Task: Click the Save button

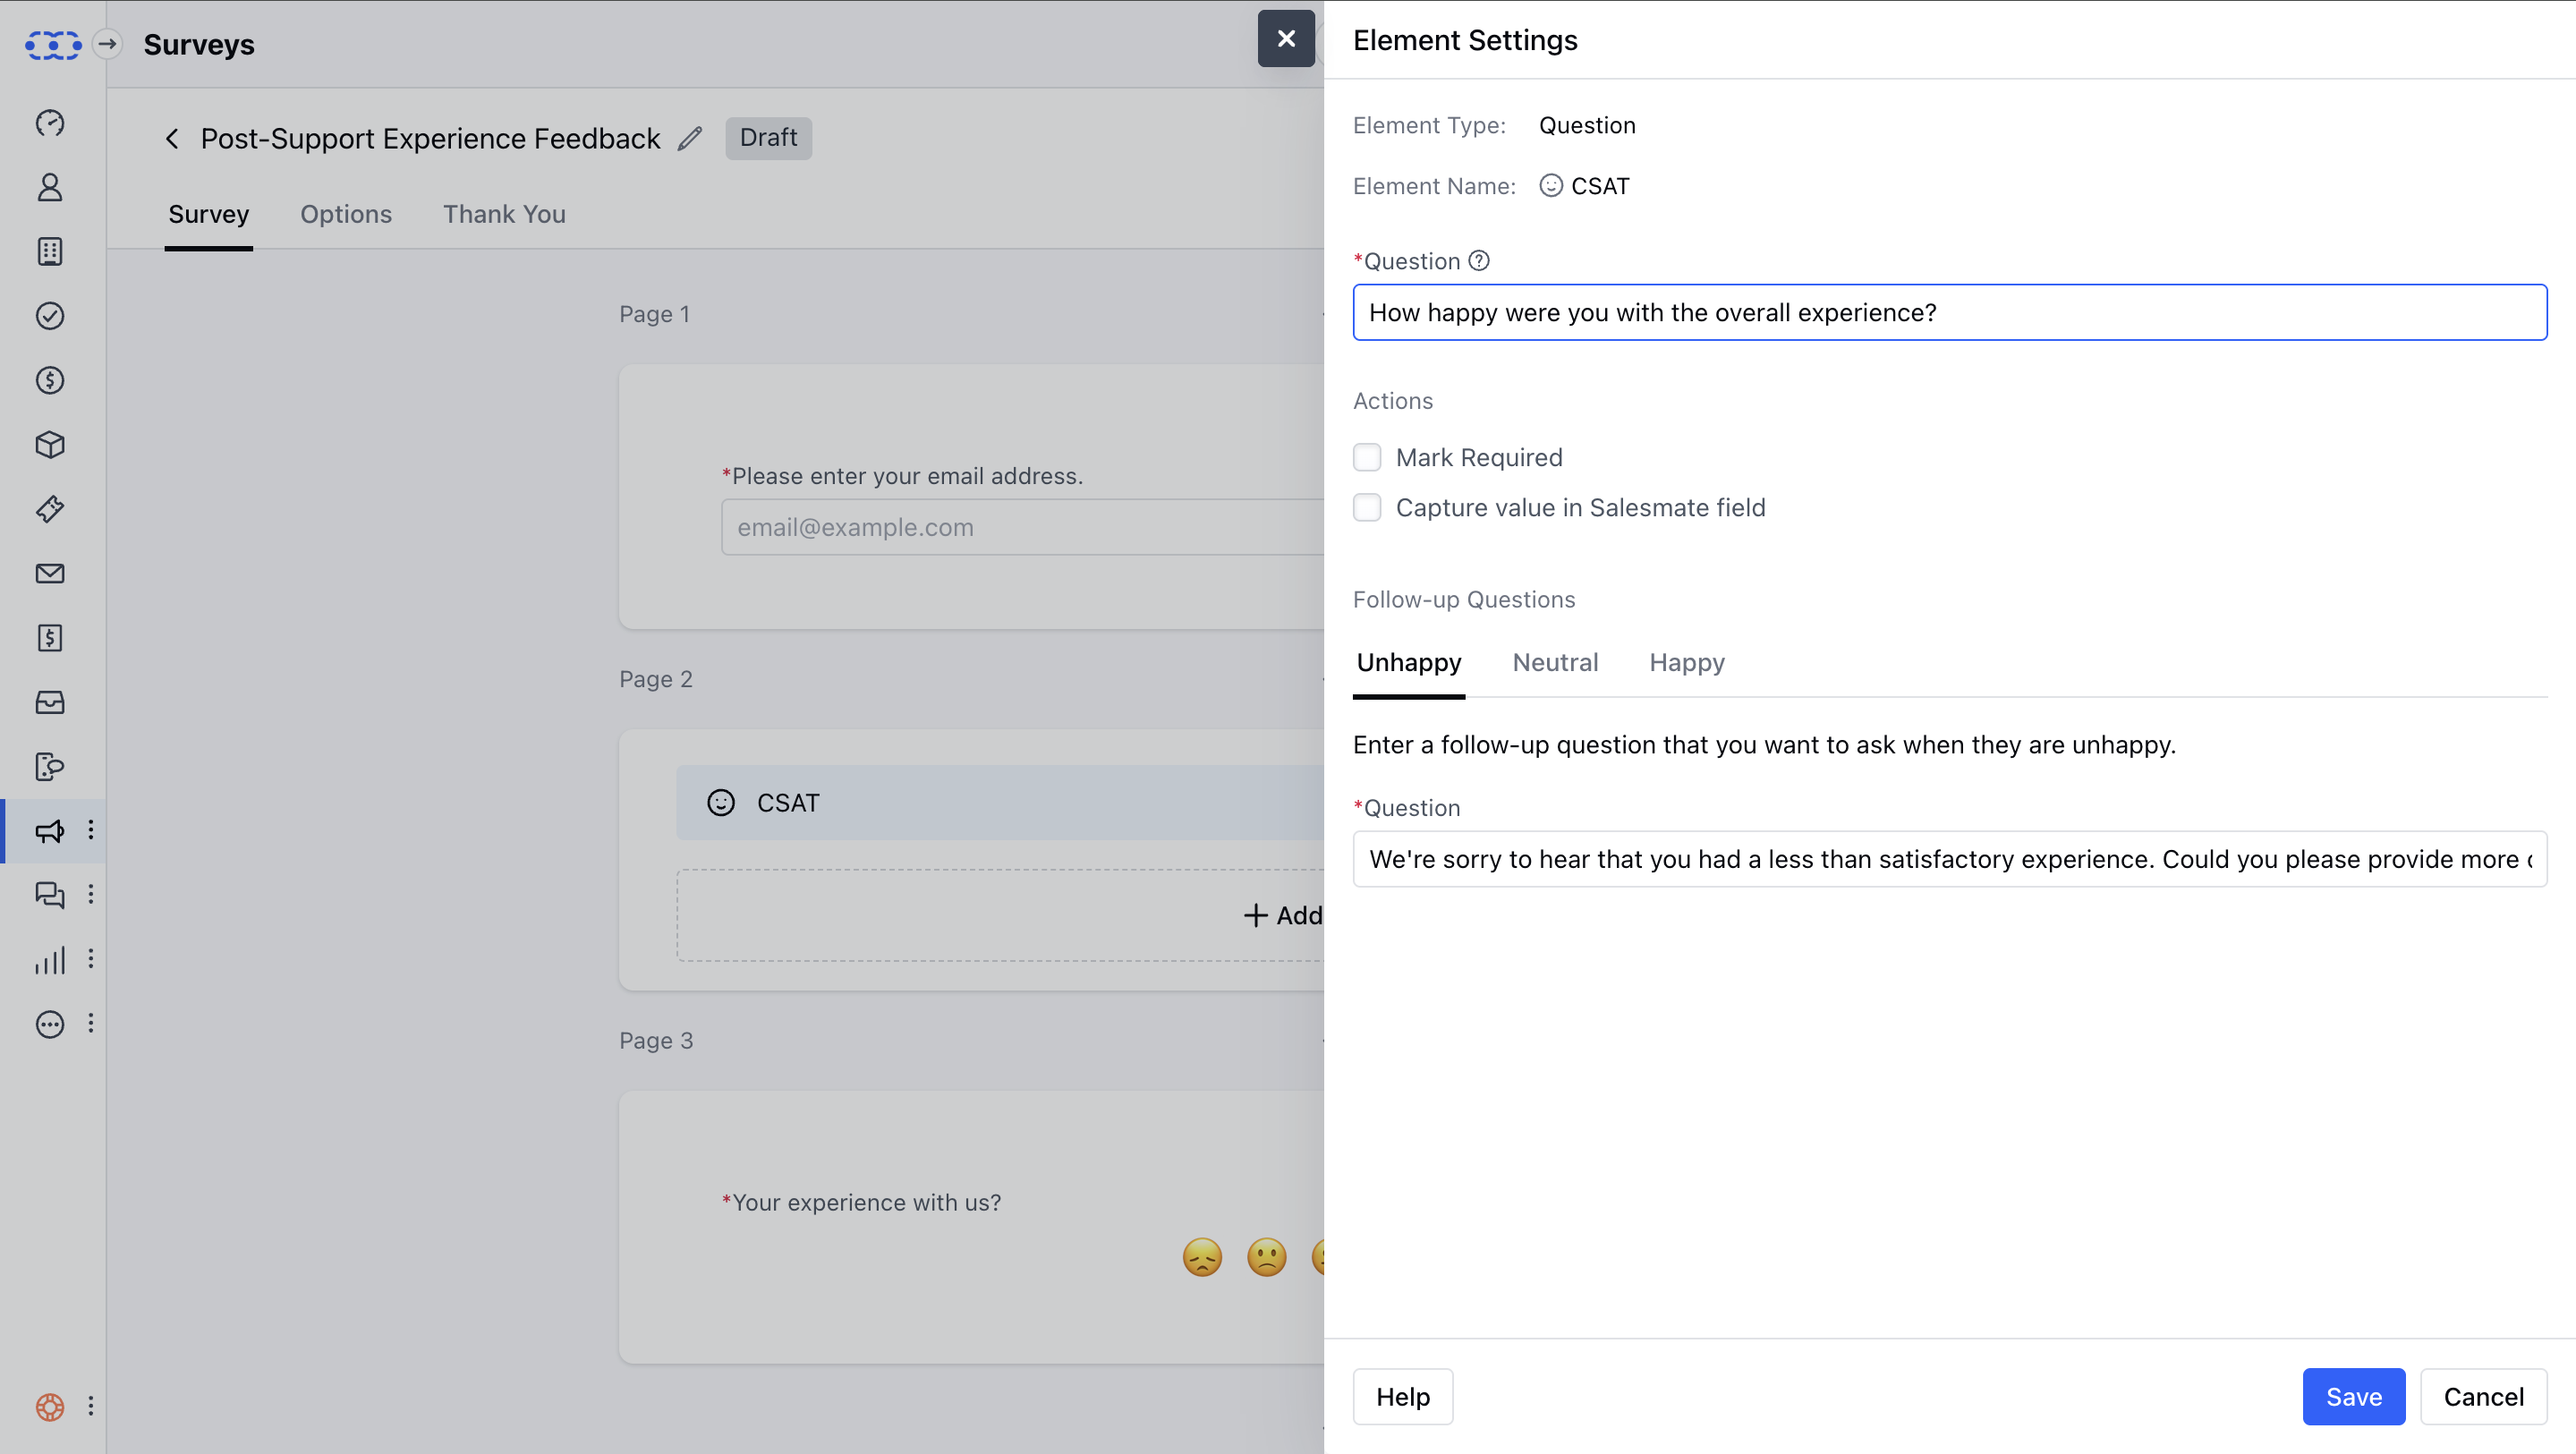Action: point(2354,1397)
